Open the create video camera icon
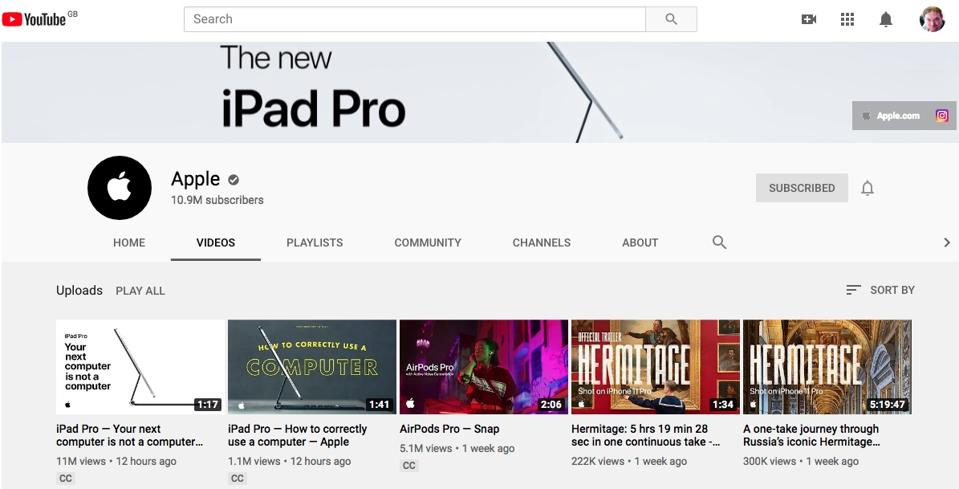The width and height of the screenshot is (959, 489). (809, 20)
